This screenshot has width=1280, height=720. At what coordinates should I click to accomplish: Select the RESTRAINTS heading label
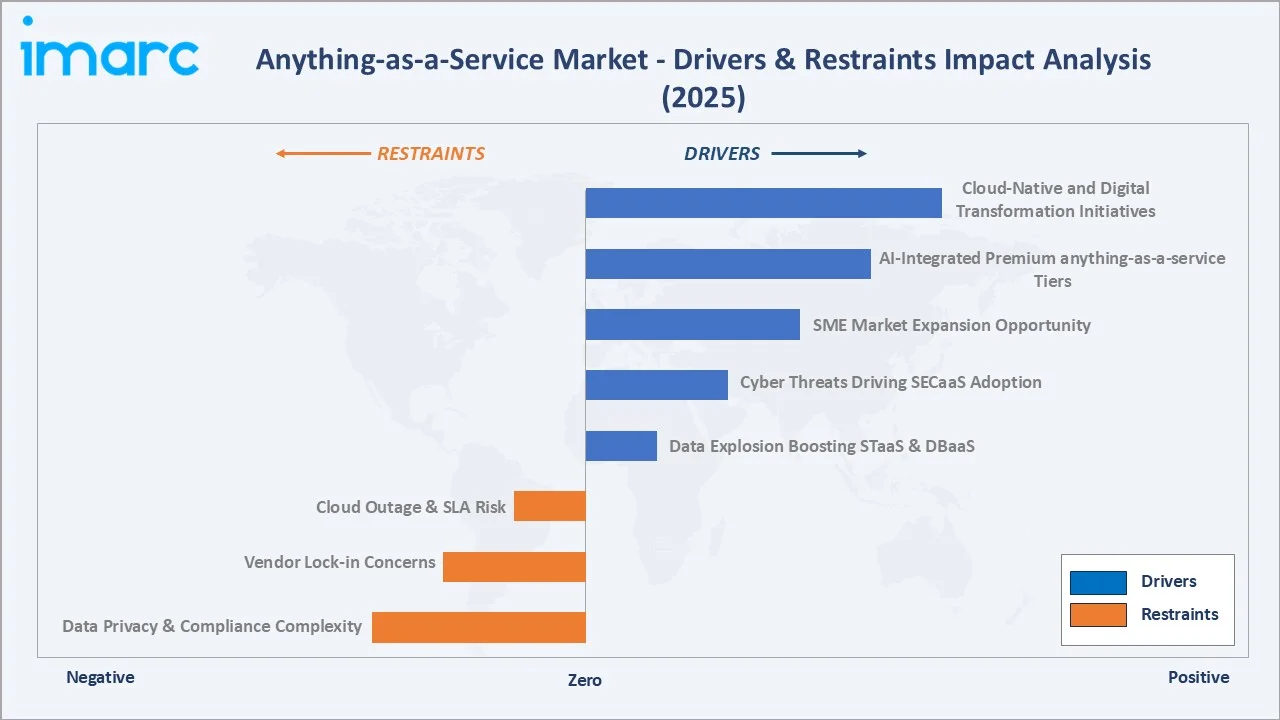[430, 153]
